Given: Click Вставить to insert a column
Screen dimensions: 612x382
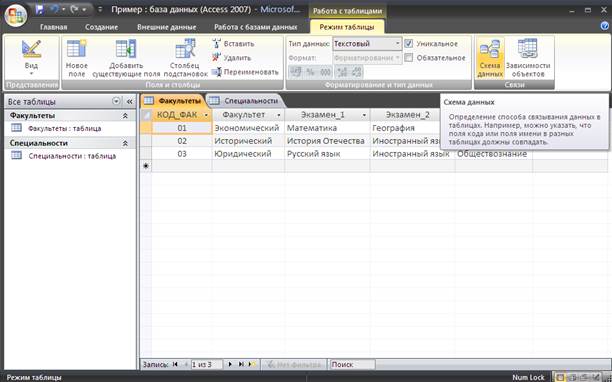Looking at the screenshot, I should click(x=233, y=44).
